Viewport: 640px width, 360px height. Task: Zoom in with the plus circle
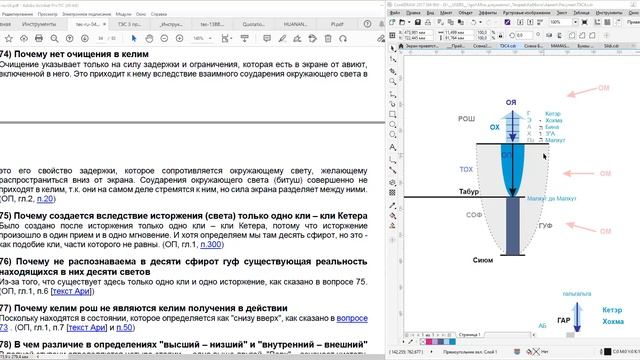[179, 38]
